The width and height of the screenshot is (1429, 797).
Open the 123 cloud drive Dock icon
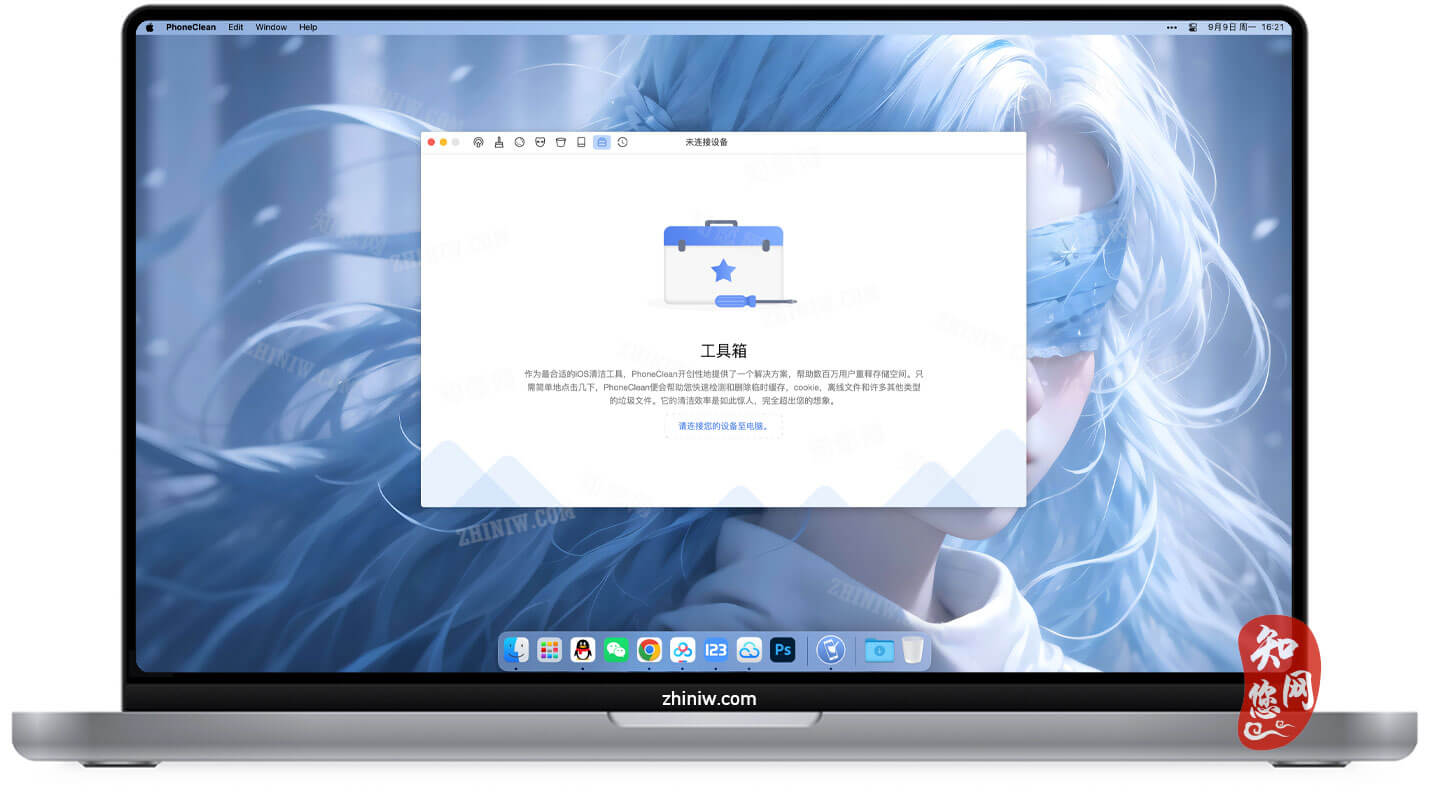[716, 650]
